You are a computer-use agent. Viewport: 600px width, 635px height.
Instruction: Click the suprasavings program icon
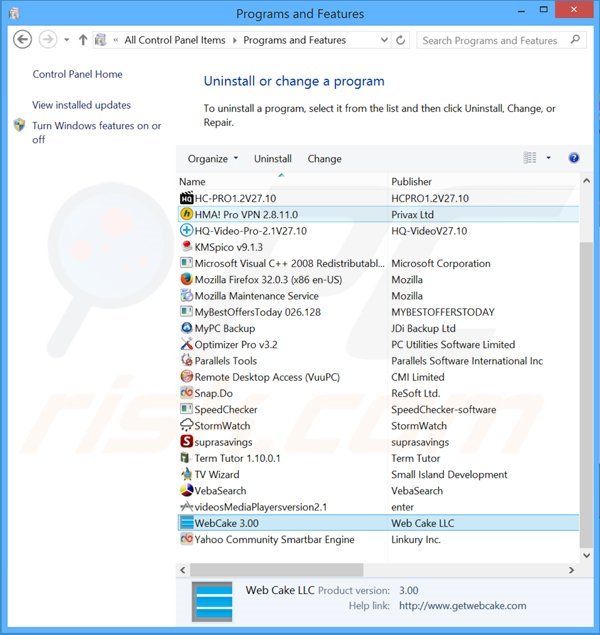pos(186,441)
